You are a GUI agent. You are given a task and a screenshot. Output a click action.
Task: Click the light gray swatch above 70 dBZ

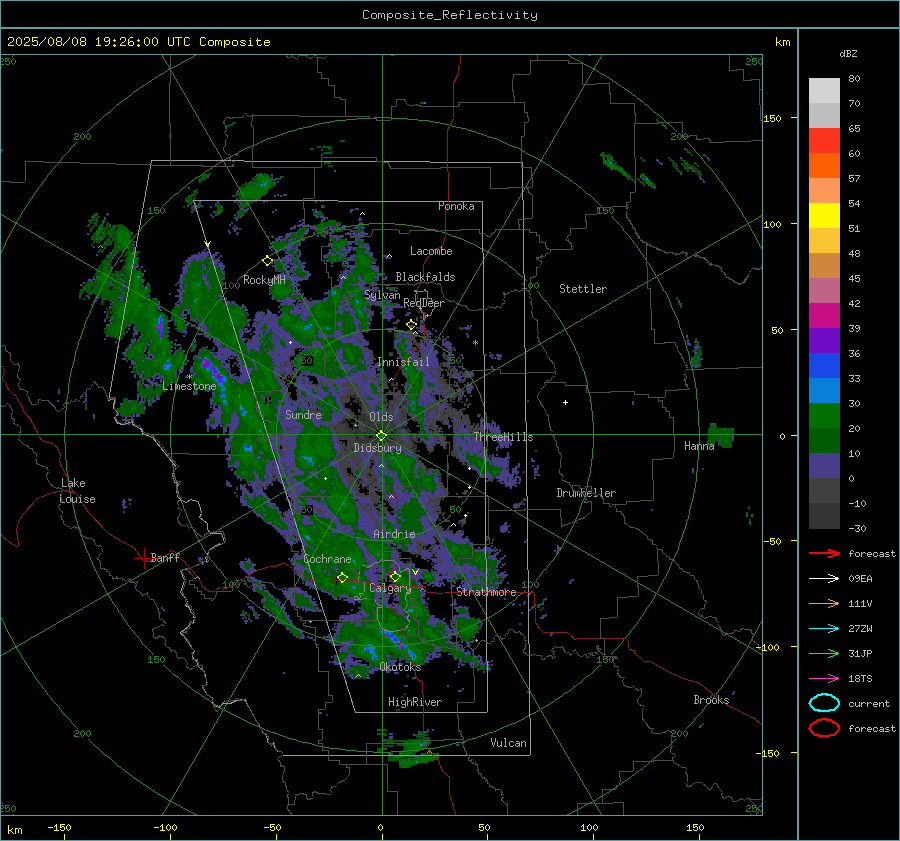824,91
